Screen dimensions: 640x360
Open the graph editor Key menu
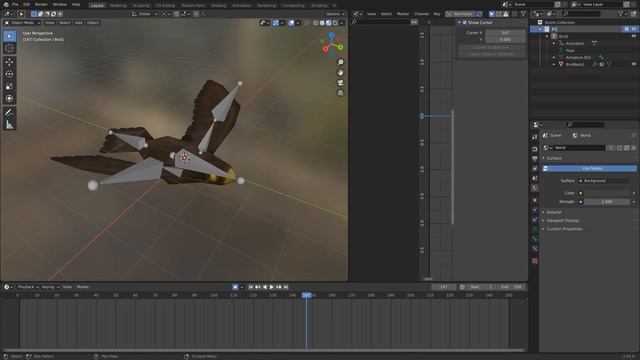click(437, 14)
